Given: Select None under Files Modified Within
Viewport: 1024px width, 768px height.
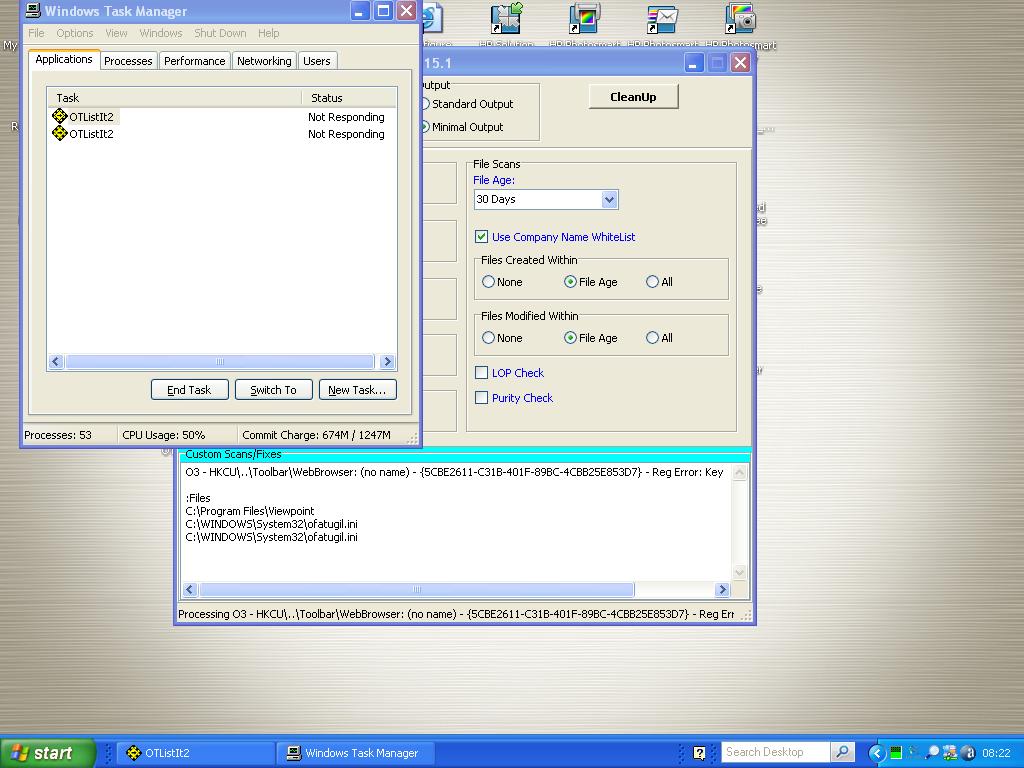Looking at the screenshot, I should pos(488,338).
